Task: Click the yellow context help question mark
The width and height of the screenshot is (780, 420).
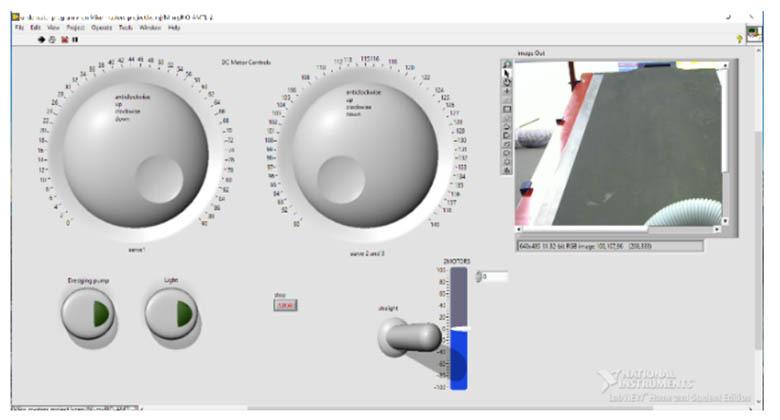Action: click(x=739, y=39)
